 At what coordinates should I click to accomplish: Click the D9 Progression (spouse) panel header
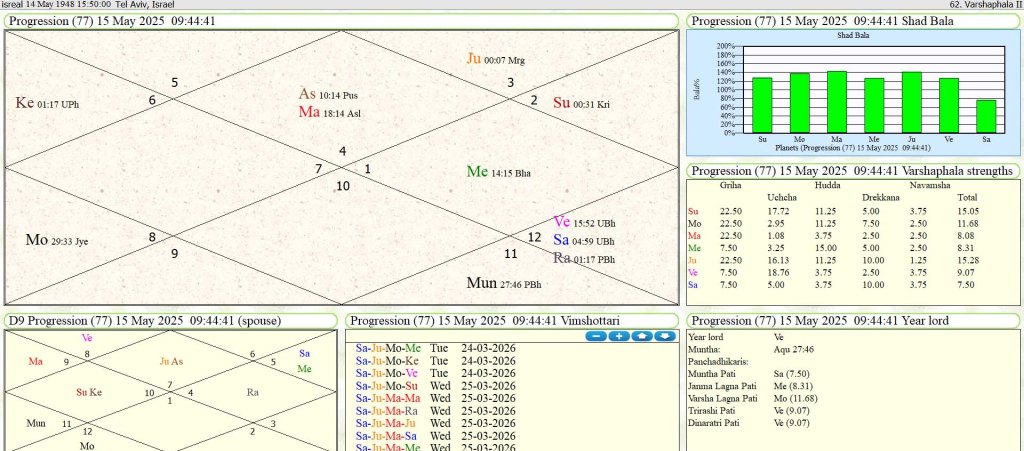145,320
